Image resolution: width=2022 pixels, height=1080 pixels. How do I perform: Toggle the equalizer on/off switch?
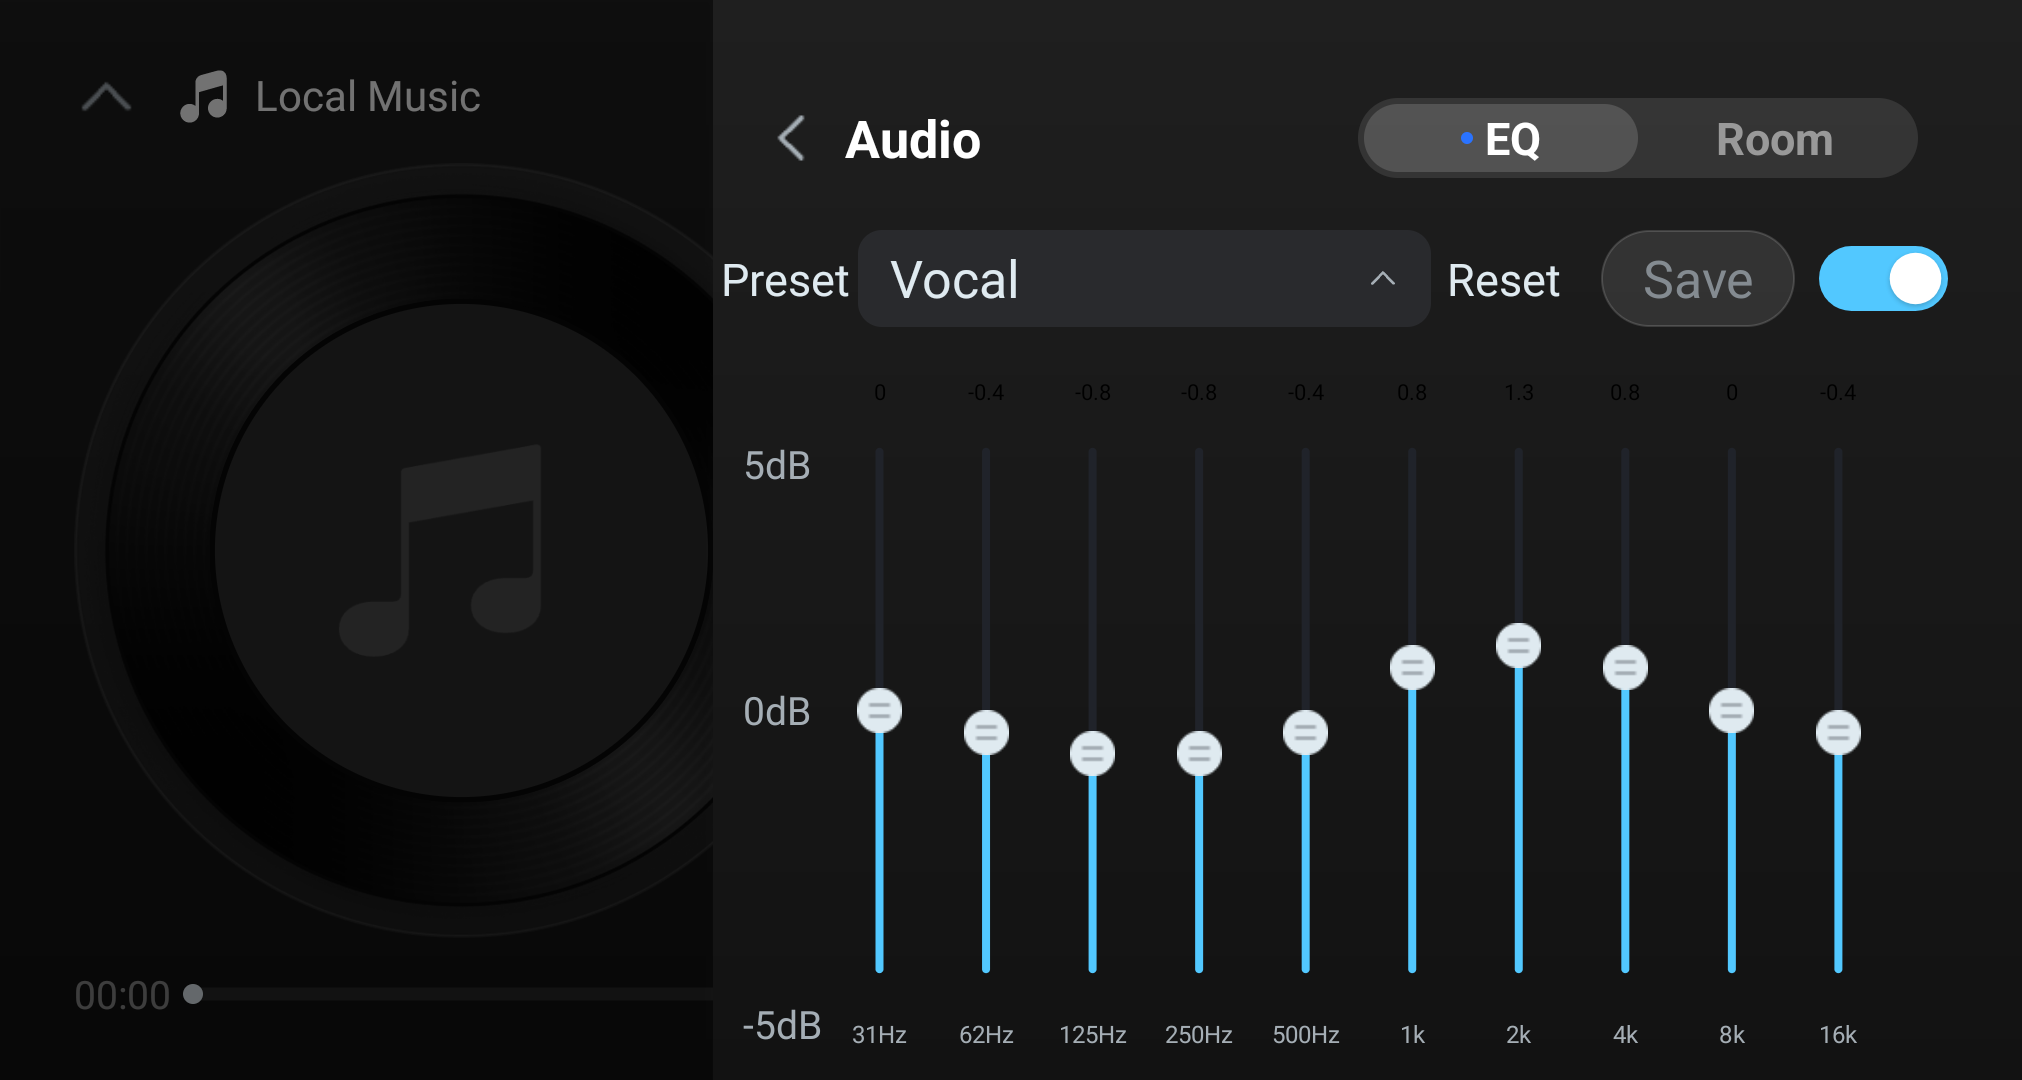click(1882, 279)
